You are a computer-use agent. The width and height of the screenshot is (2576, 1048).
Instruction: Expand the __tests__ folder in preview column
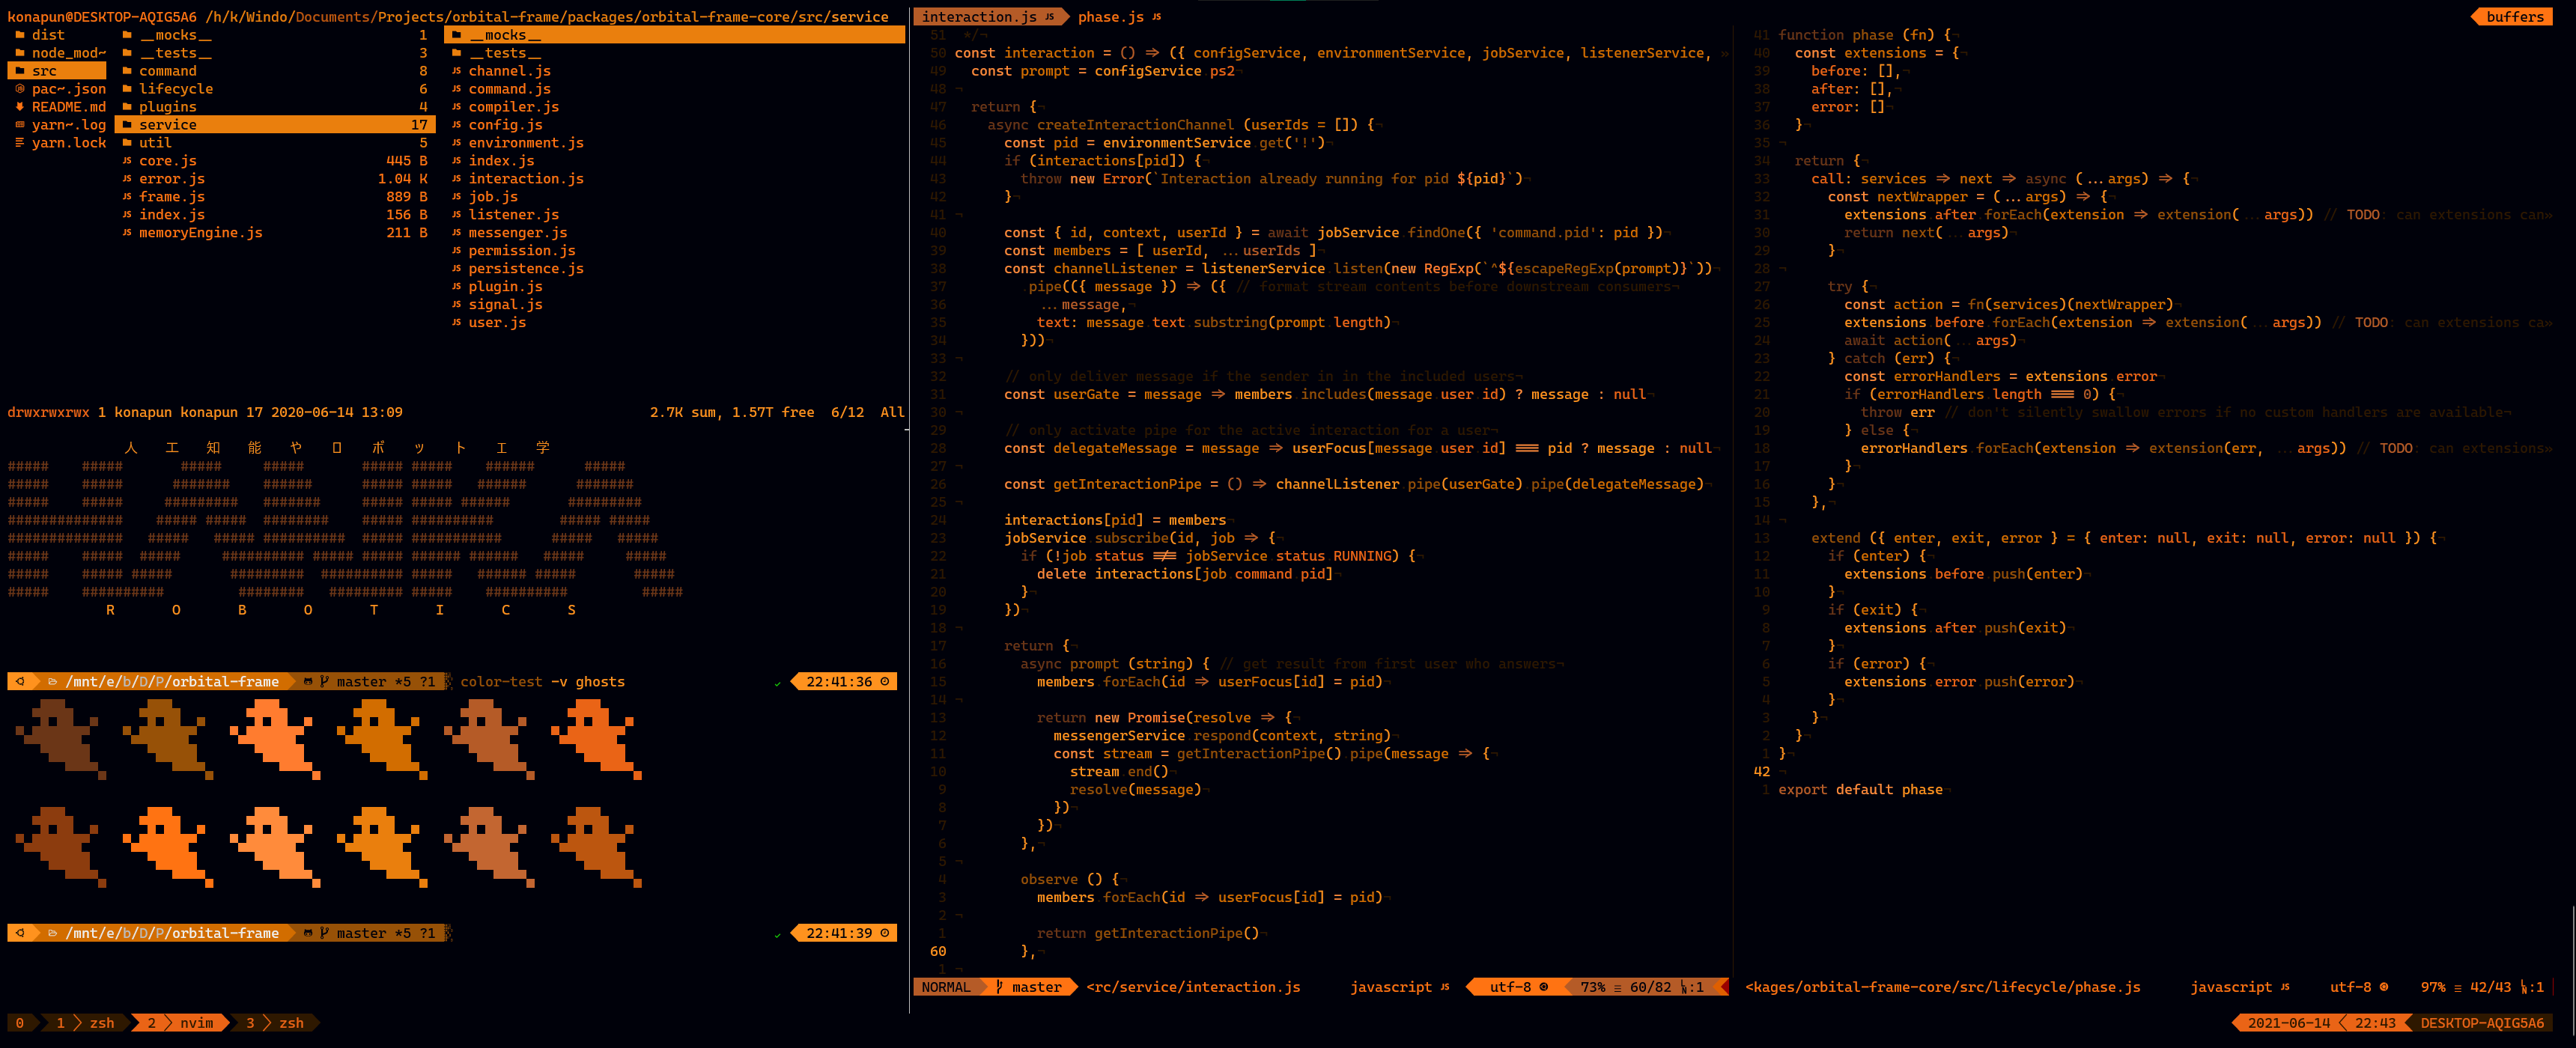(504, 53)
